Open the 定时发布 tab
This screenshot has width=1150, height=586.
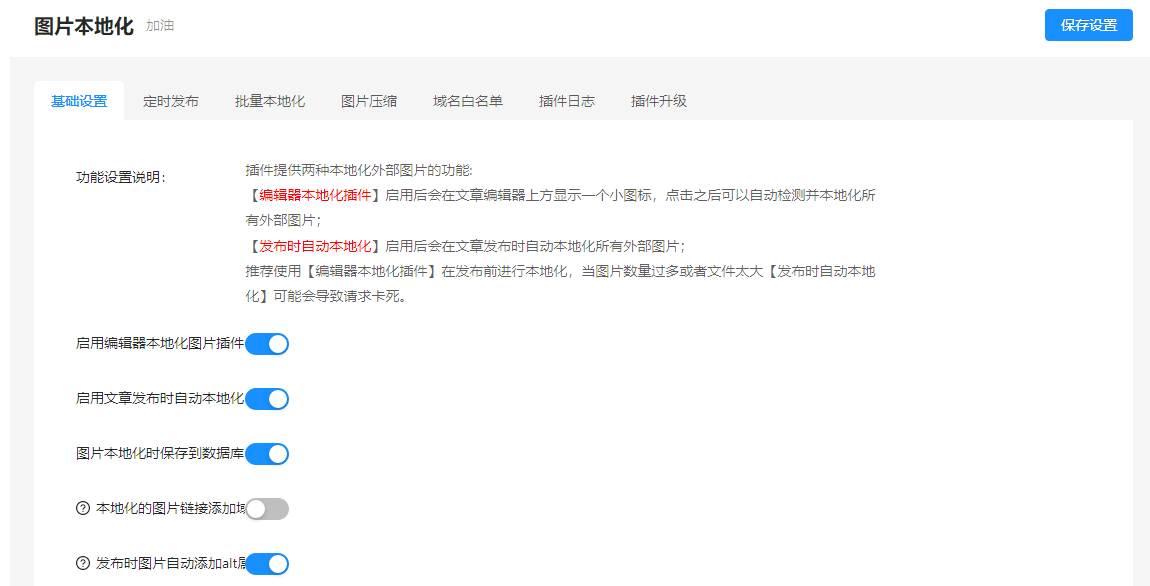click(x=171, y=101)
